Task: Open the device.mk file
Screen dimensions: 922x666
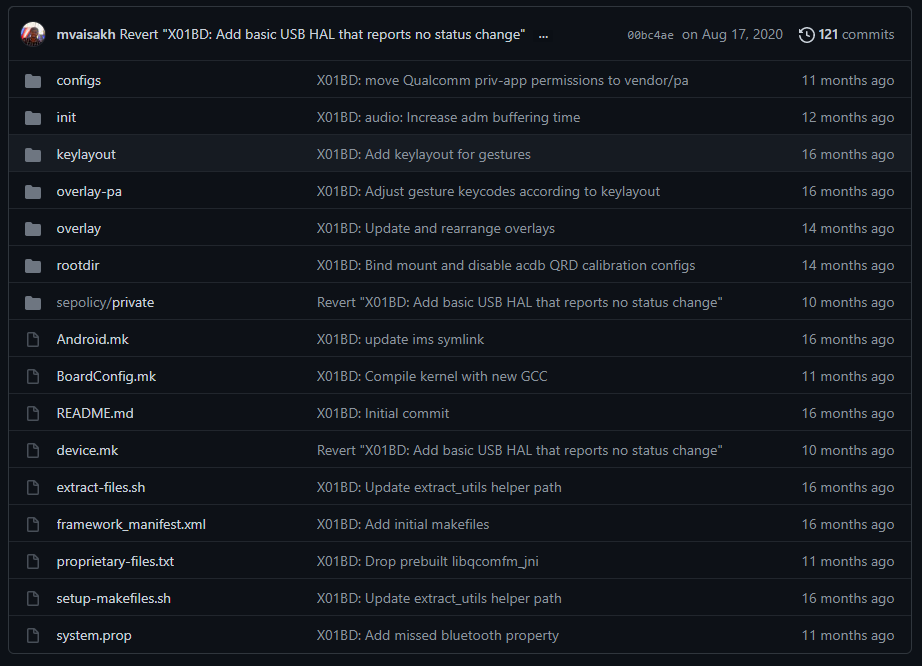Action: pyautogui.click(x=87, y=451)
